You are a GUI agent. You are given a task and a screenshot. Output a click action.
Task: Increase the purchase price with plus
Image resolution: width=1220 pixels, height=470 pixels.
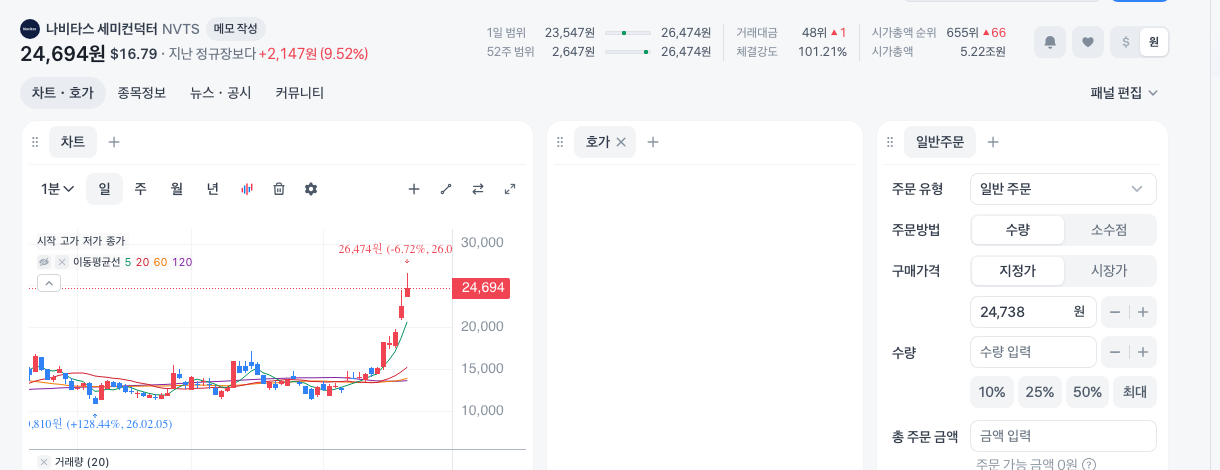point(1143,312)
